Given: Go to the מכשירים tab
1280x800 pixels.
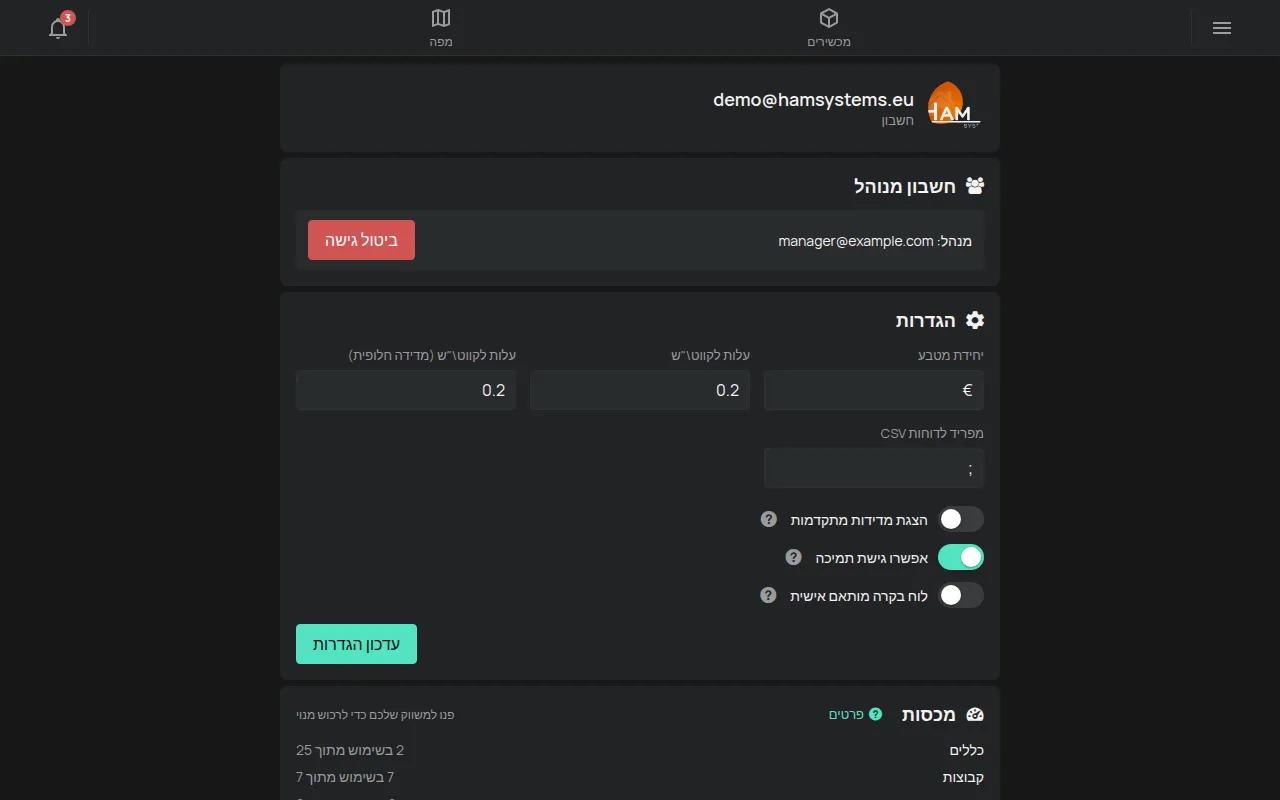Looking at the screenshot, I should tap(829, 28).
